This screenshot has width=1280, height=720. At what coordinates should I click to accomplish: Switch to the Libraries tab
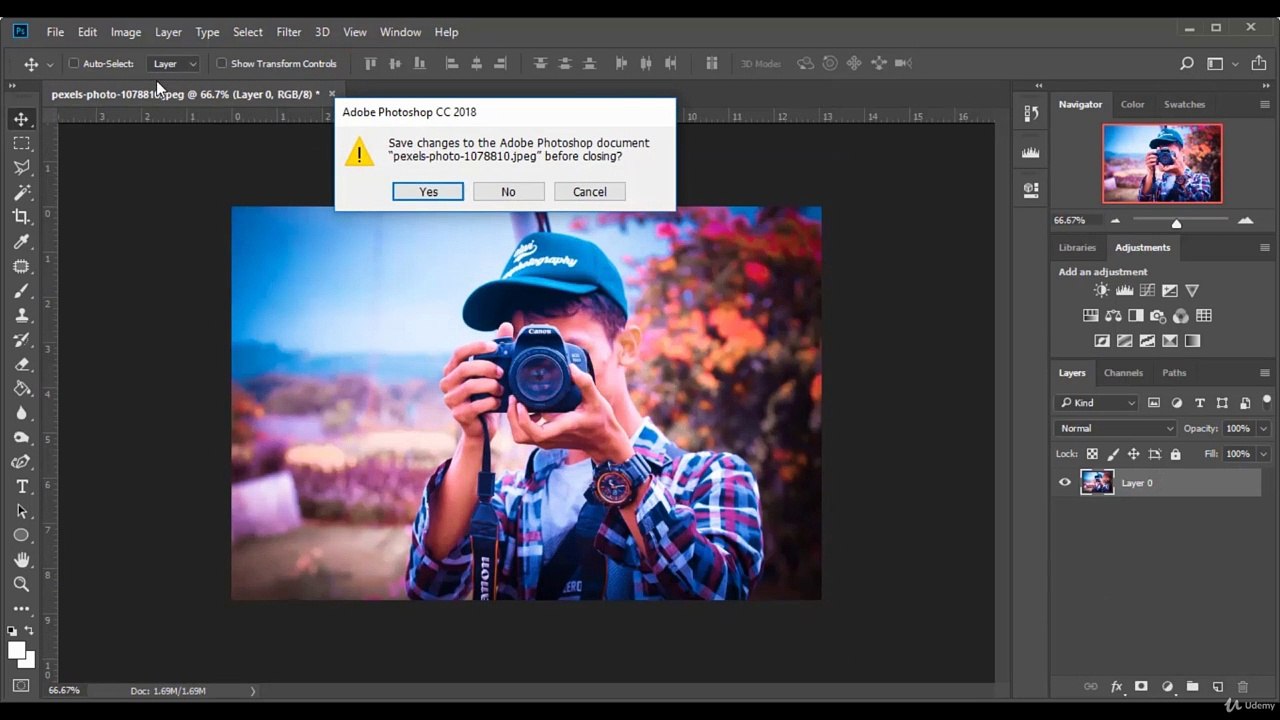(1077, 248)
